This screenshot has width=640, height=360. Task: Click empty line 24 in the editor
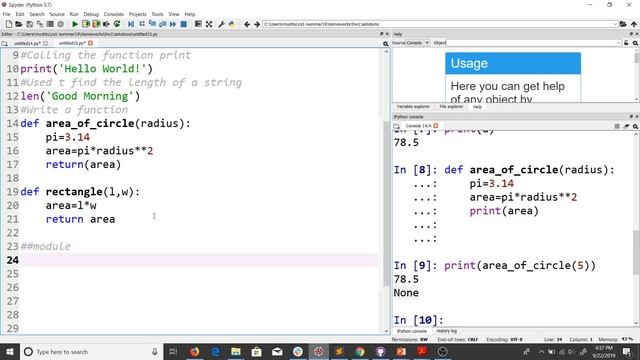point(199,260)
